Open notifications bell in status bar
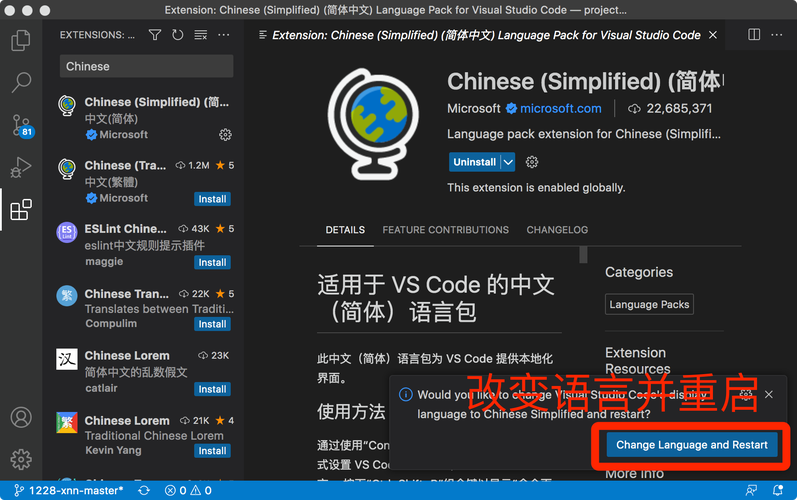The width and height of the screenshot is (797, 500). point(778,490)
